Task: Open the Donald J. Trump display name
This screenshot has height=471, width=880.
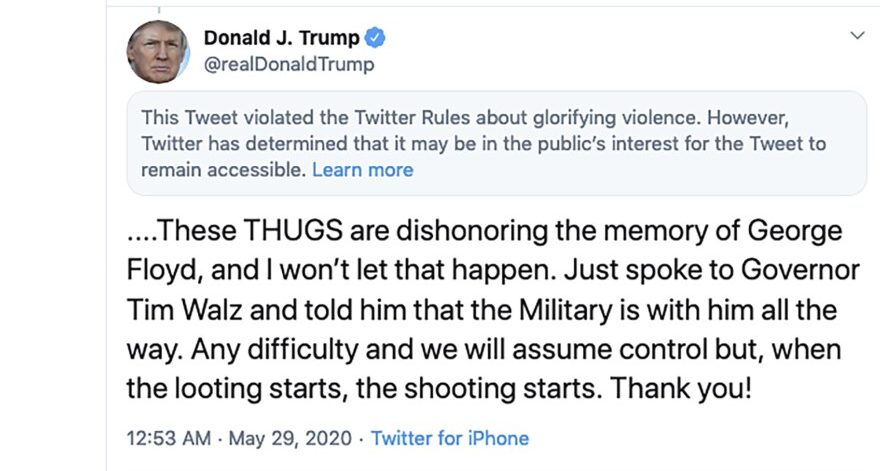Action: point(280,39)
